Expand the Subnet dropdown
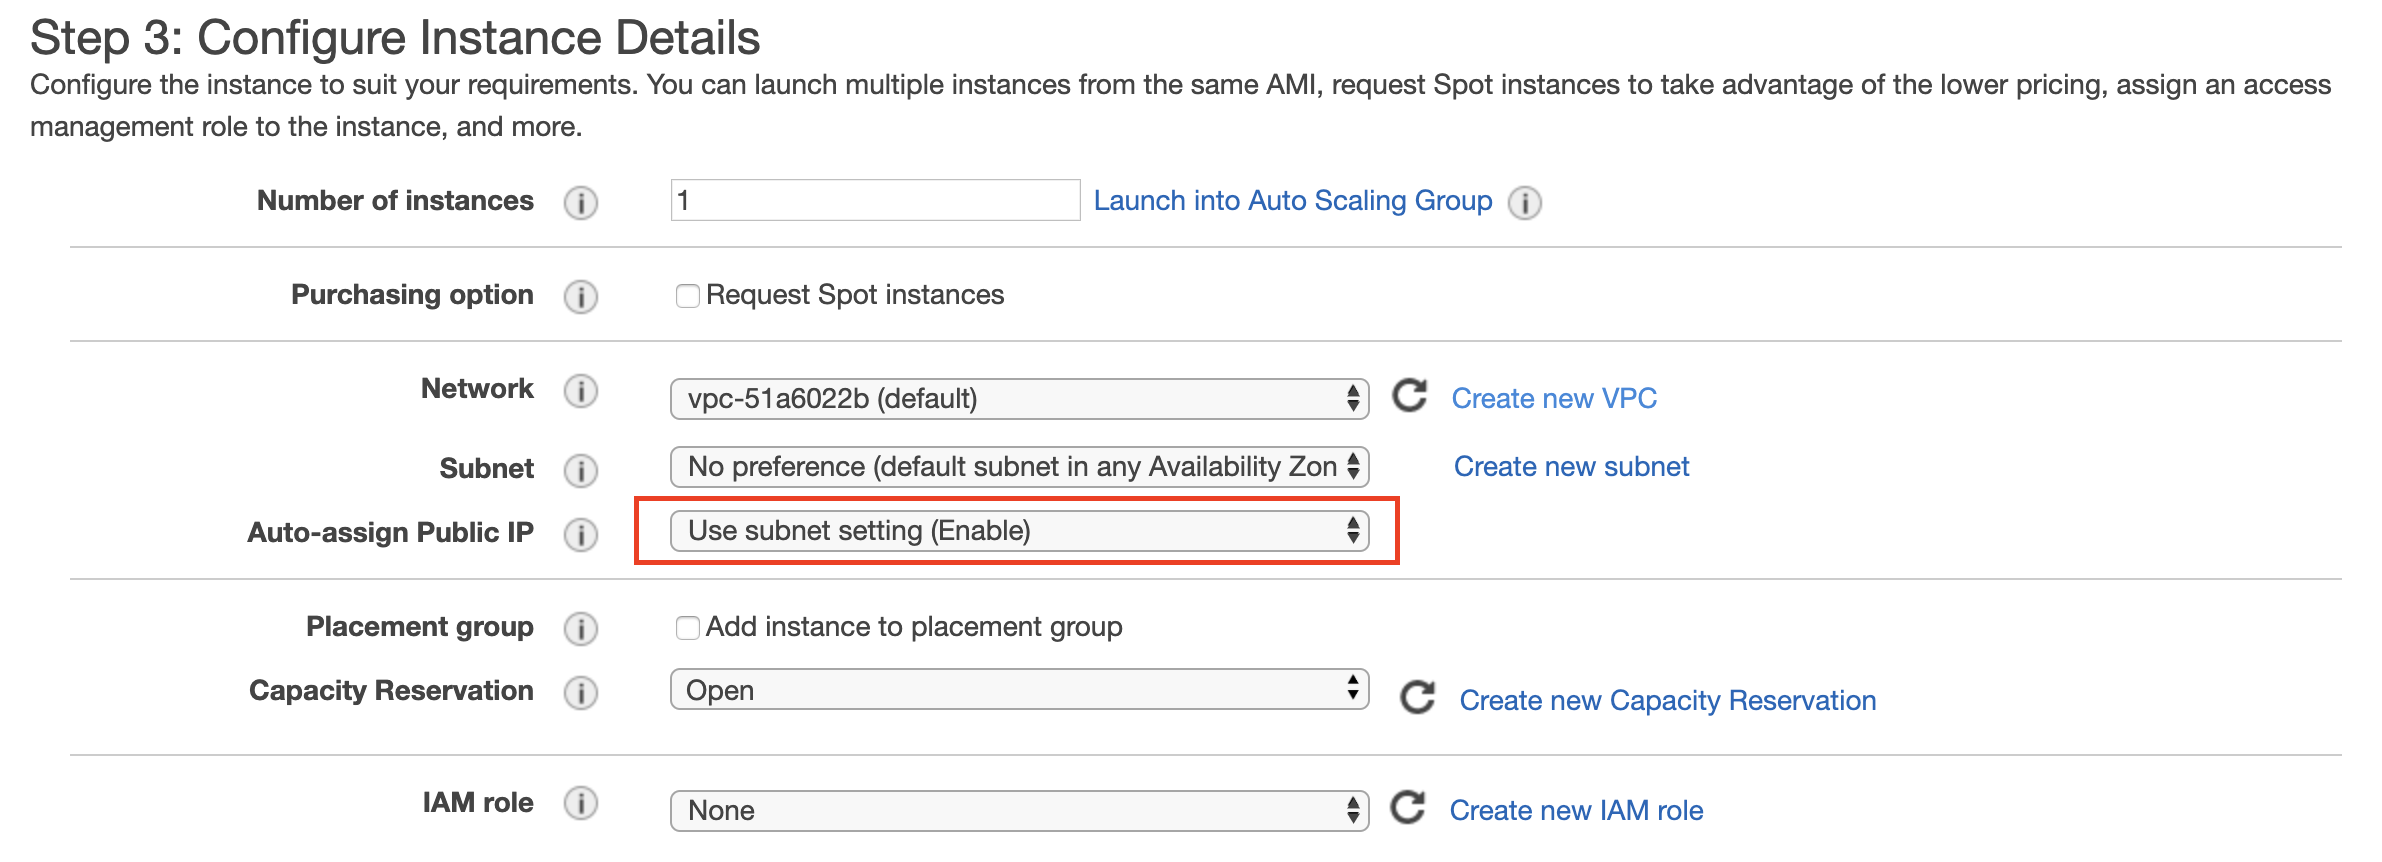The width and height of the screenshot is (2382, 862). point(1018,467)
